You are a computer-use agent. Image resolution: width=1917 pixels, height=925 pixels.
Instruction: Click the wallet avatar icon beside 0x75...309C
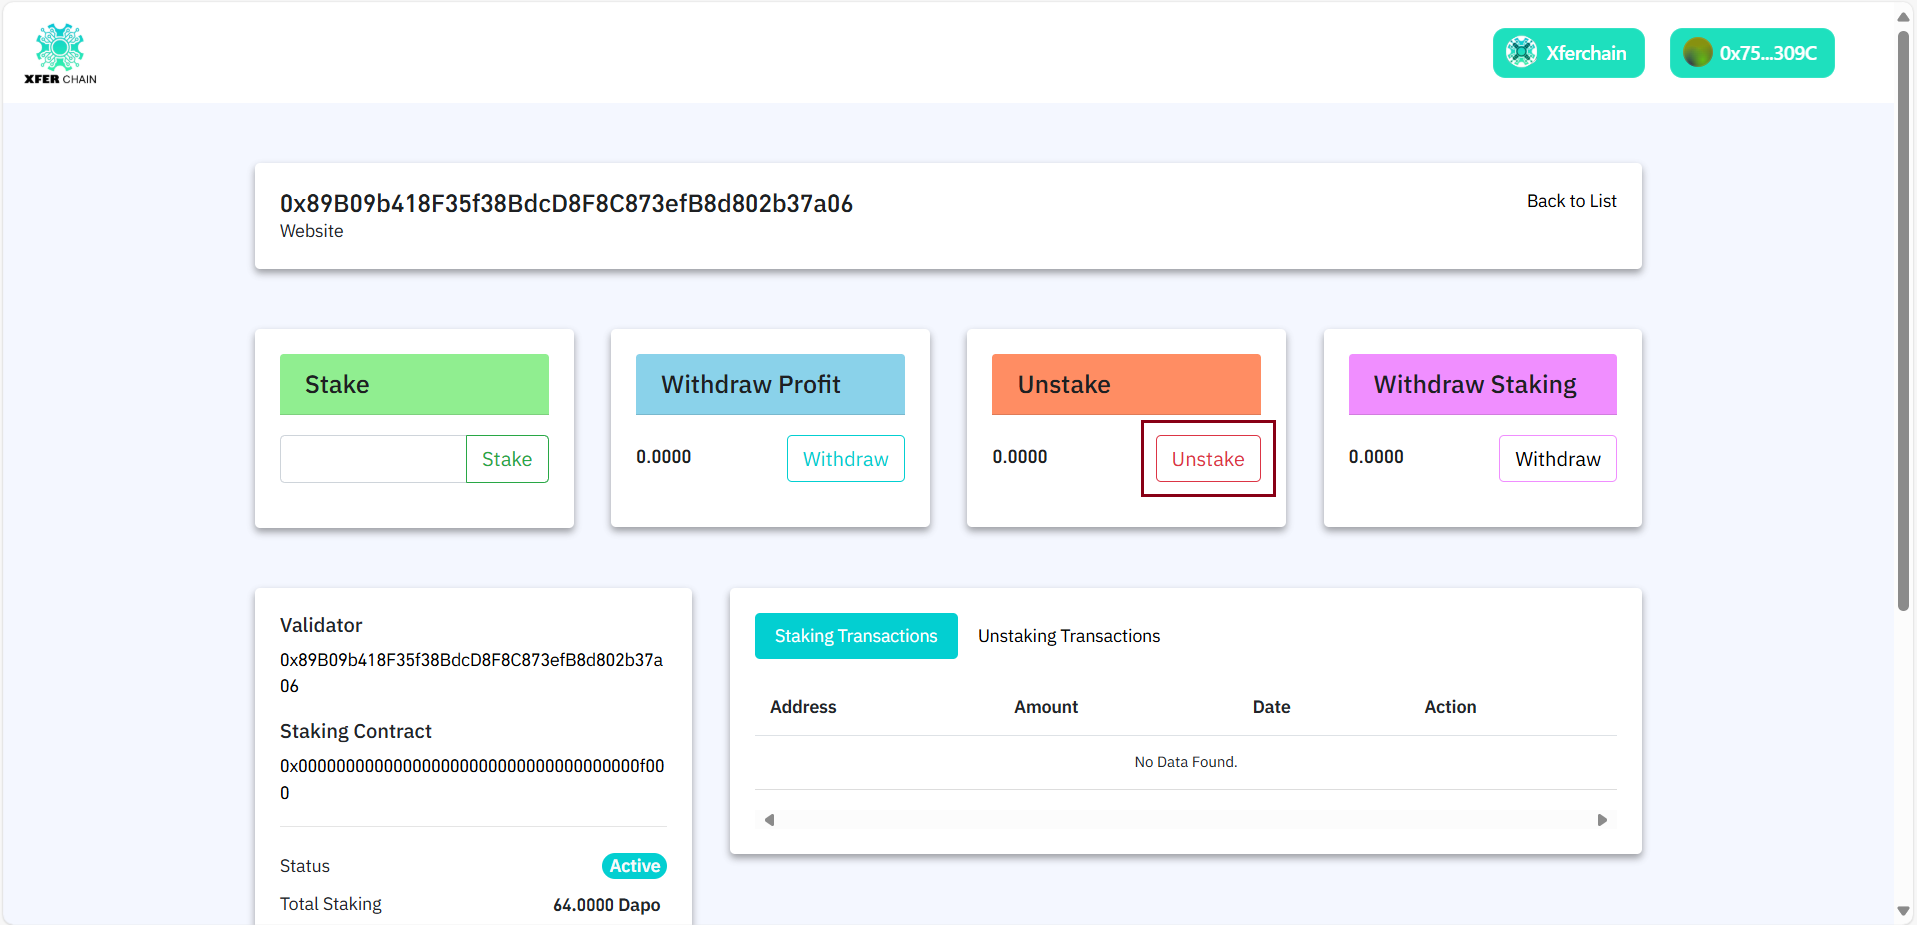1696,52
